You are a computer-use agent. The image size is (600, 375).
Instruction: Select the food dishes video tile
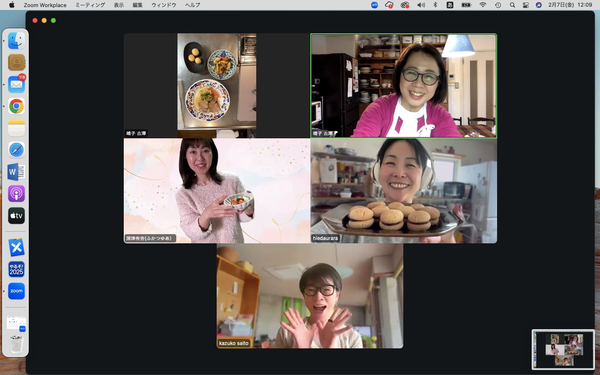tap(217, 85)
